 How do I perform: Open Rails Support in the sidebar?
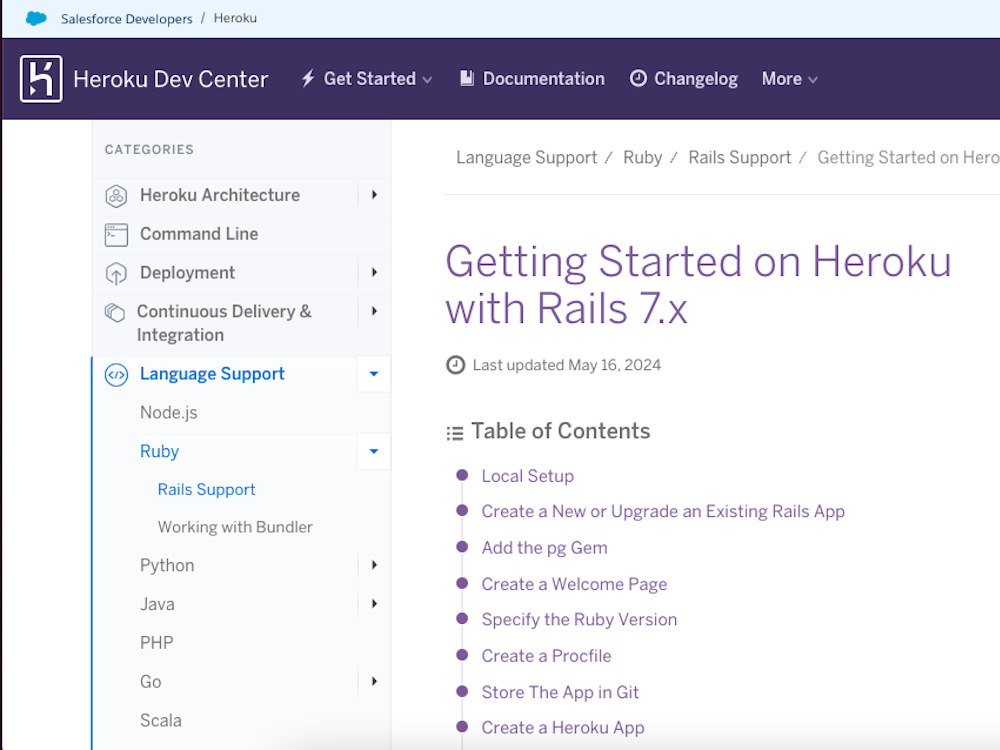tap(207, 489)
